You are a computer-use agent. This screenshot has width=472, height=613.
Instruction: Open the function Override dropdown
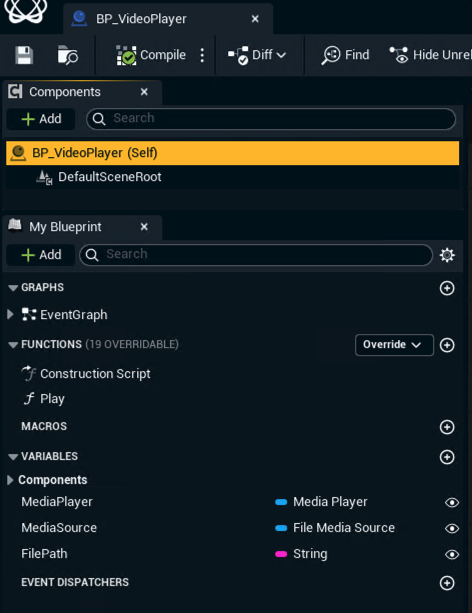point(394,345)
